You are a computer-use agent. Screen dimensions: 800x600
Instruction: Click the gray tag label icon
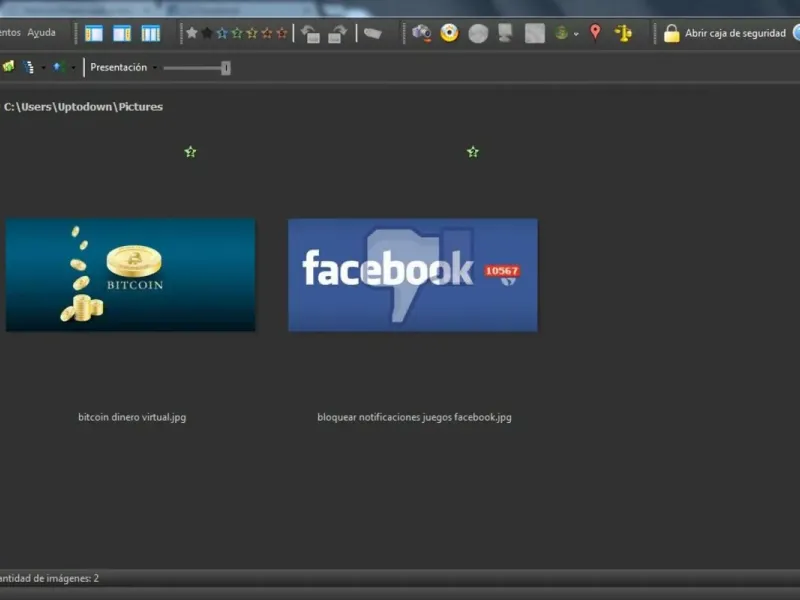click(372, 34)
